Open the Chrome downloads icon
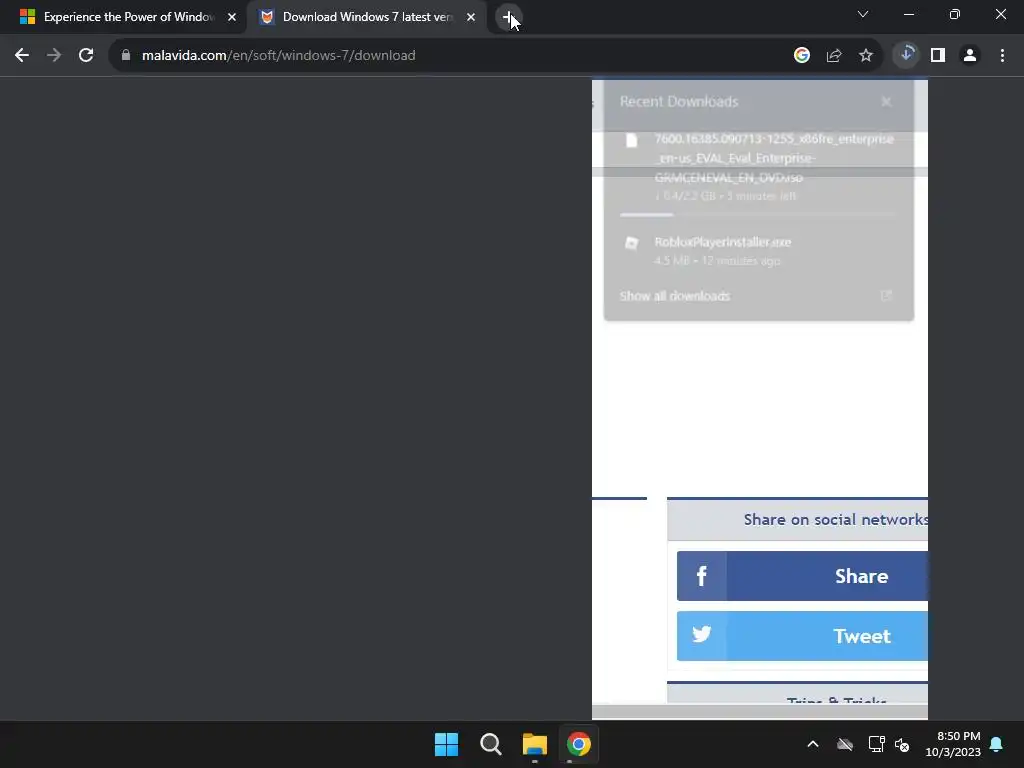This screenshot has height=768, width=1024. coord(906,55)
